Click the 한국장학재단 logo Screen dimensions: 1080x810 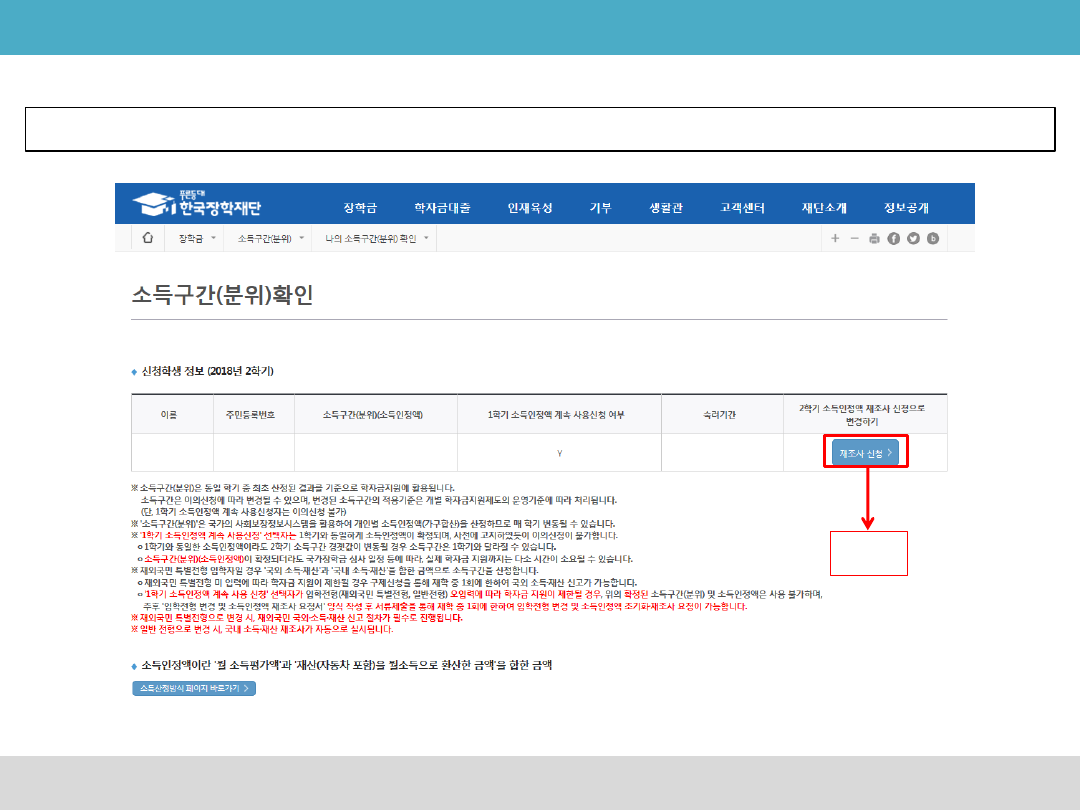[x=197, y=204]
